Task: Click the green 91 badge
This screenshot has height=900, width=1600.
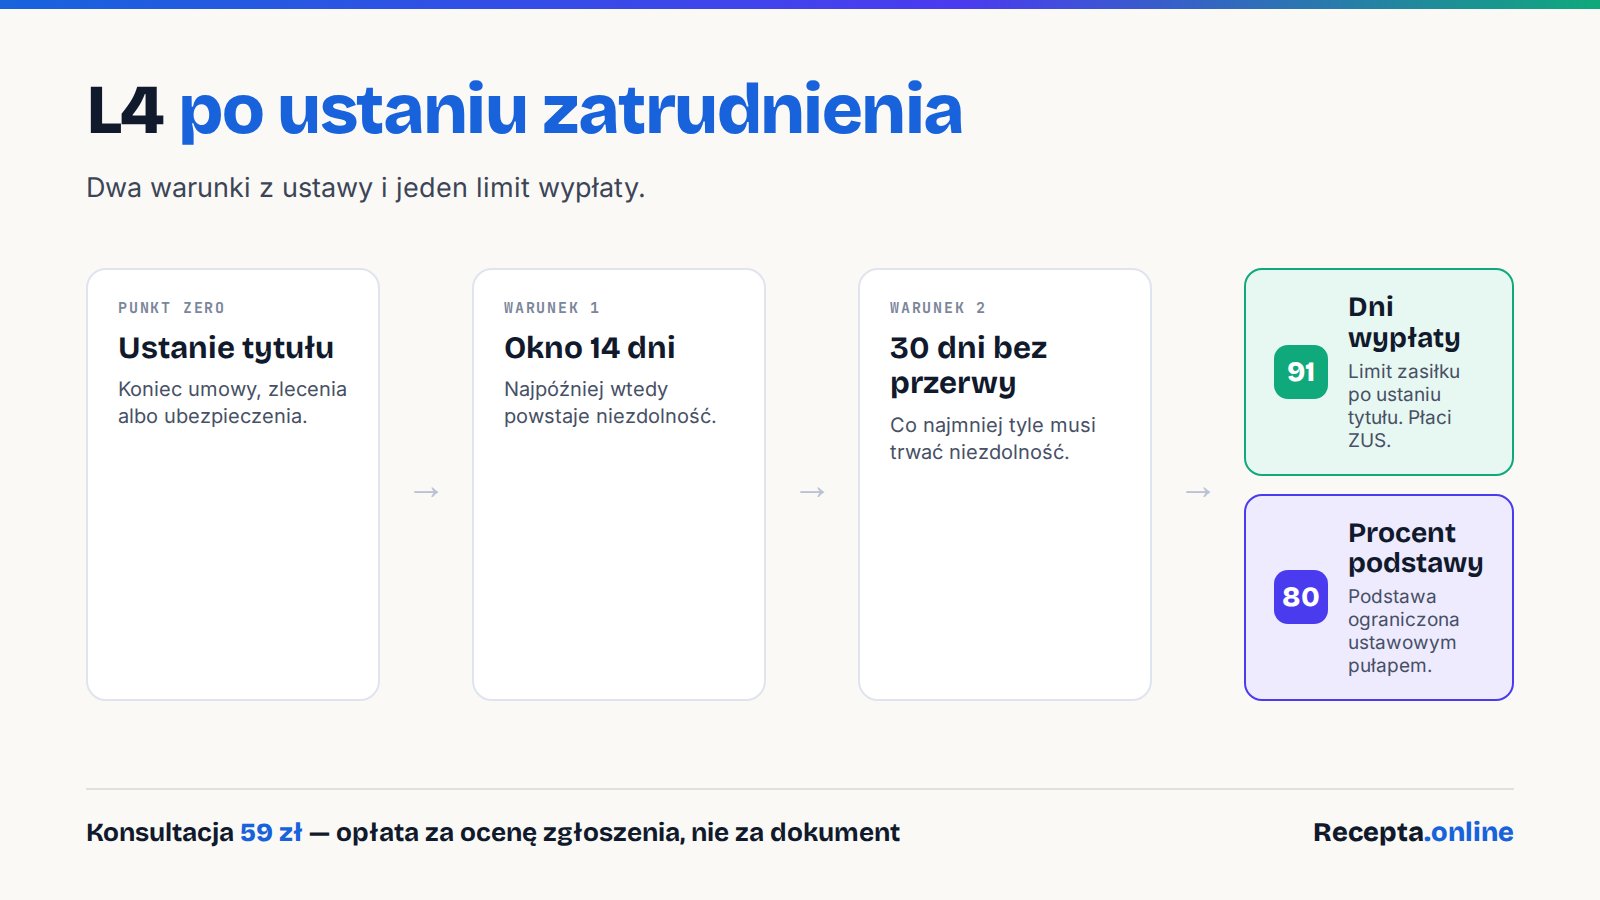Action: [1300, 372]
